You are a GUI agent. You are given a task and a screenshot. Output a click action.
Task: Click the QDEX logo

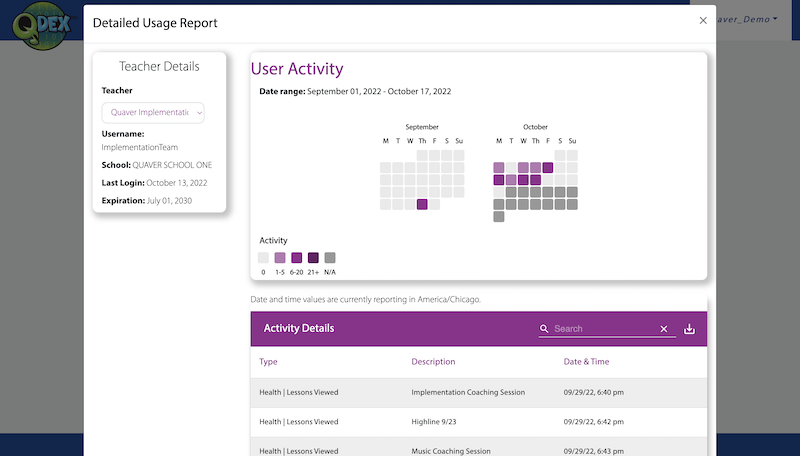(x=42, y=26)
